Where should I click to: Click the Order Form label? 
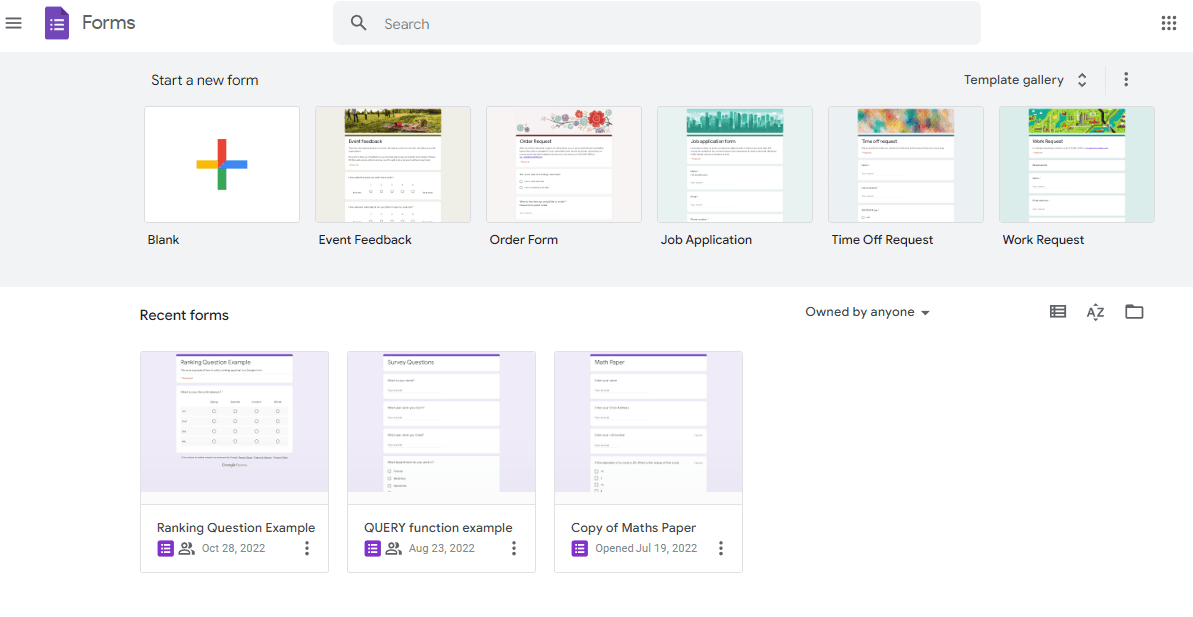click(x=523, y=240)
